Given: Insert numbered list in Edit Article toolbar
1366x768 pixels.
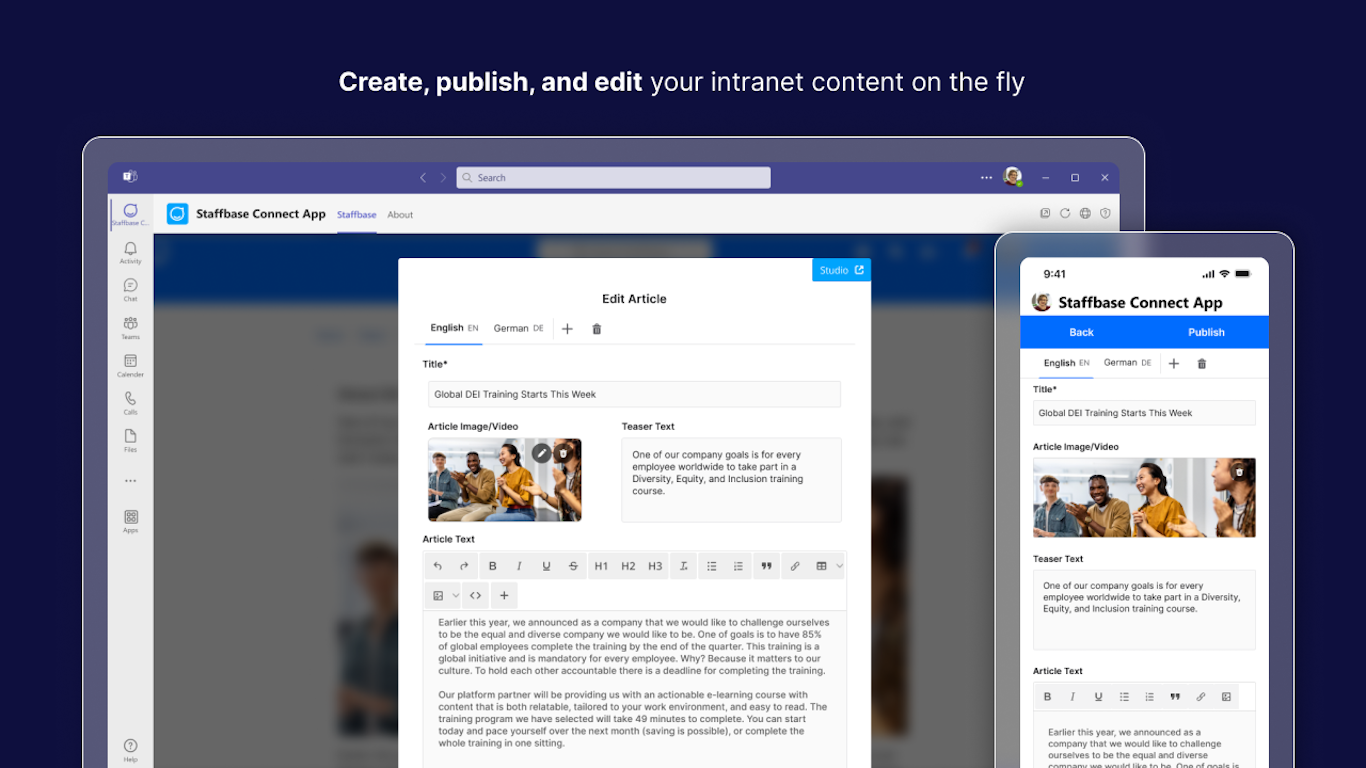Looking at the screenshot, I should click(x=738, y=566).
